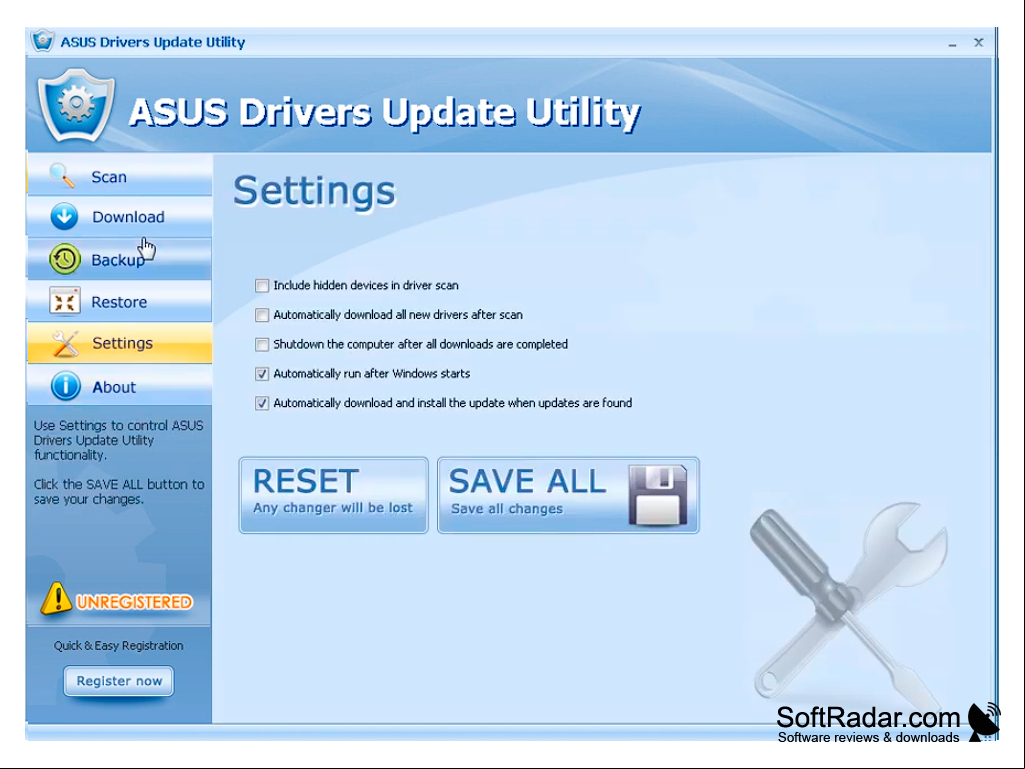Close the ASUS Drivers Update Utility window

[x=979, y=43]
